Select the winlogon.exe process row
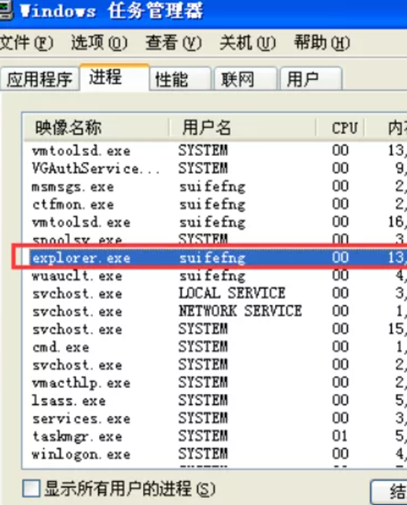Screen dimensions: 407x505 point(217,454)
